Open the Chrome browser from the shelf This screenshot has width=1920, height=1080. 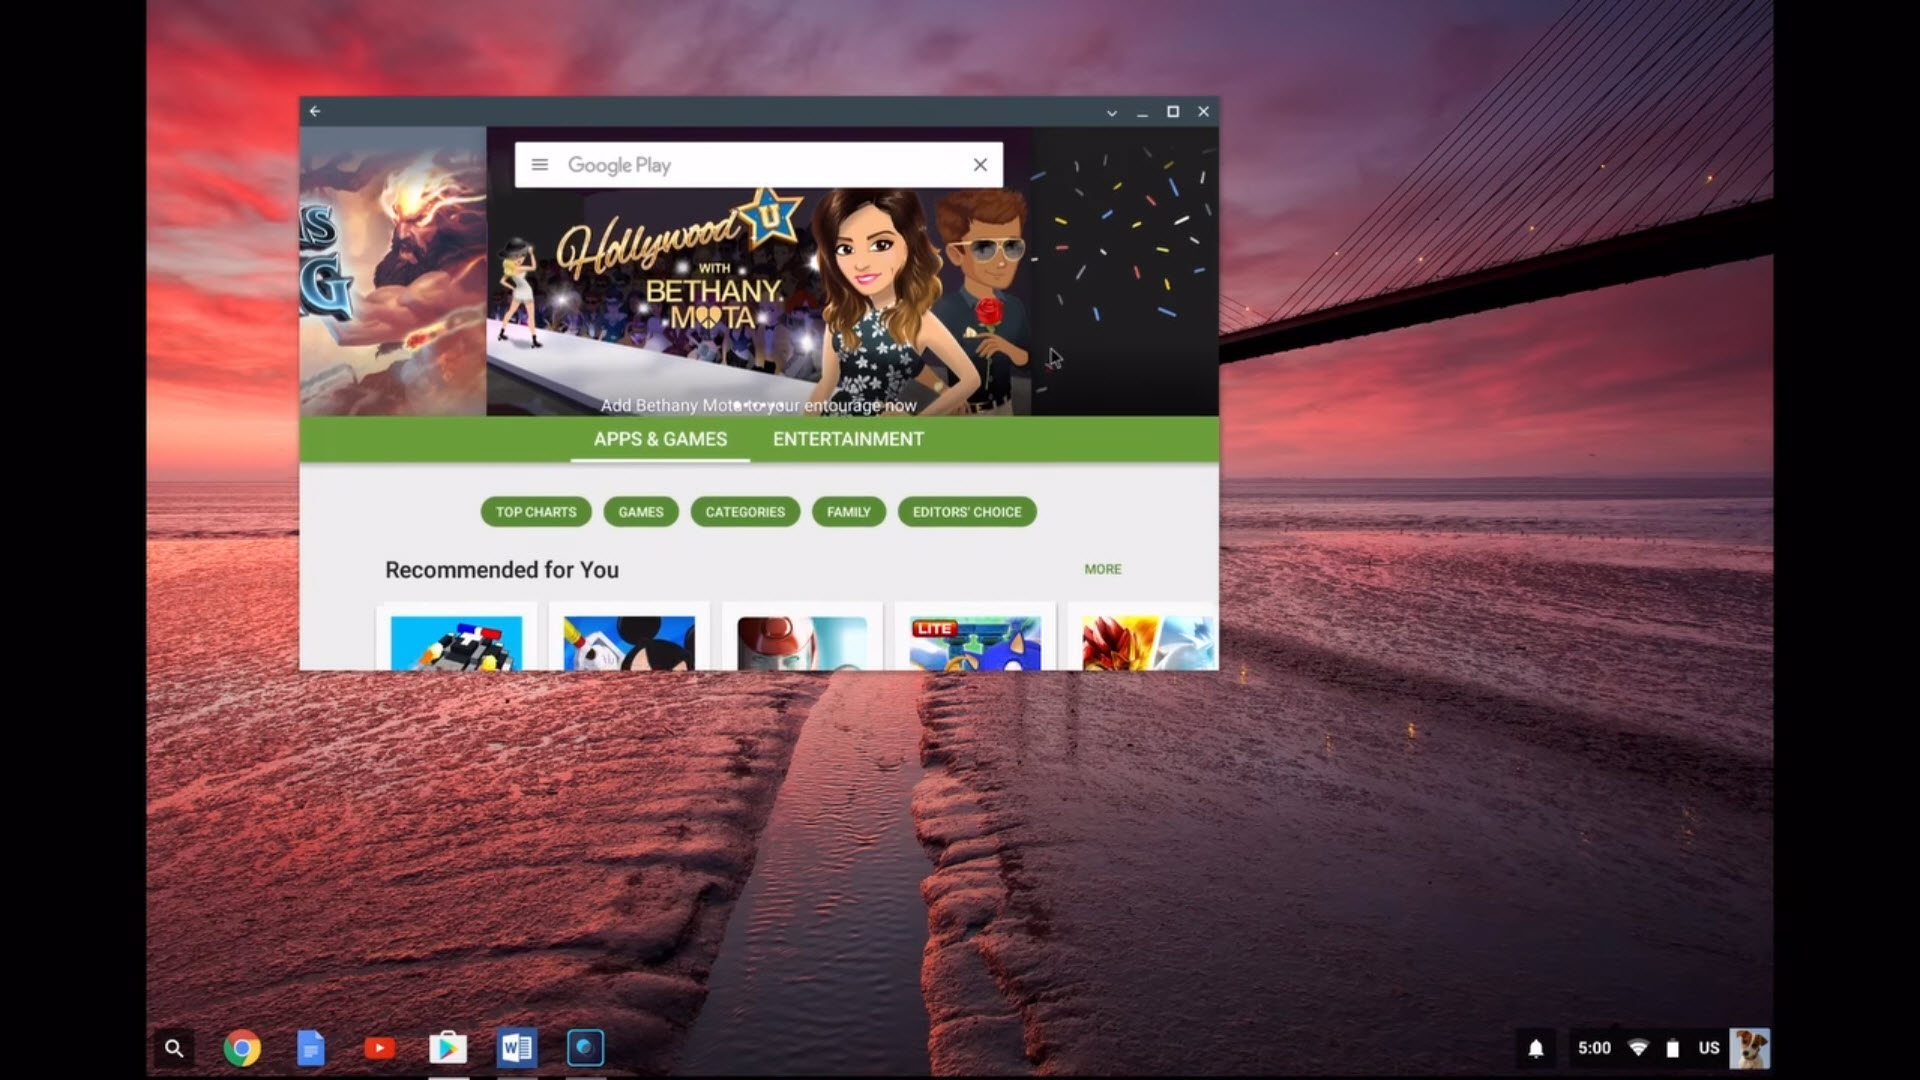pyautogui.click(x=241, y=1048)
